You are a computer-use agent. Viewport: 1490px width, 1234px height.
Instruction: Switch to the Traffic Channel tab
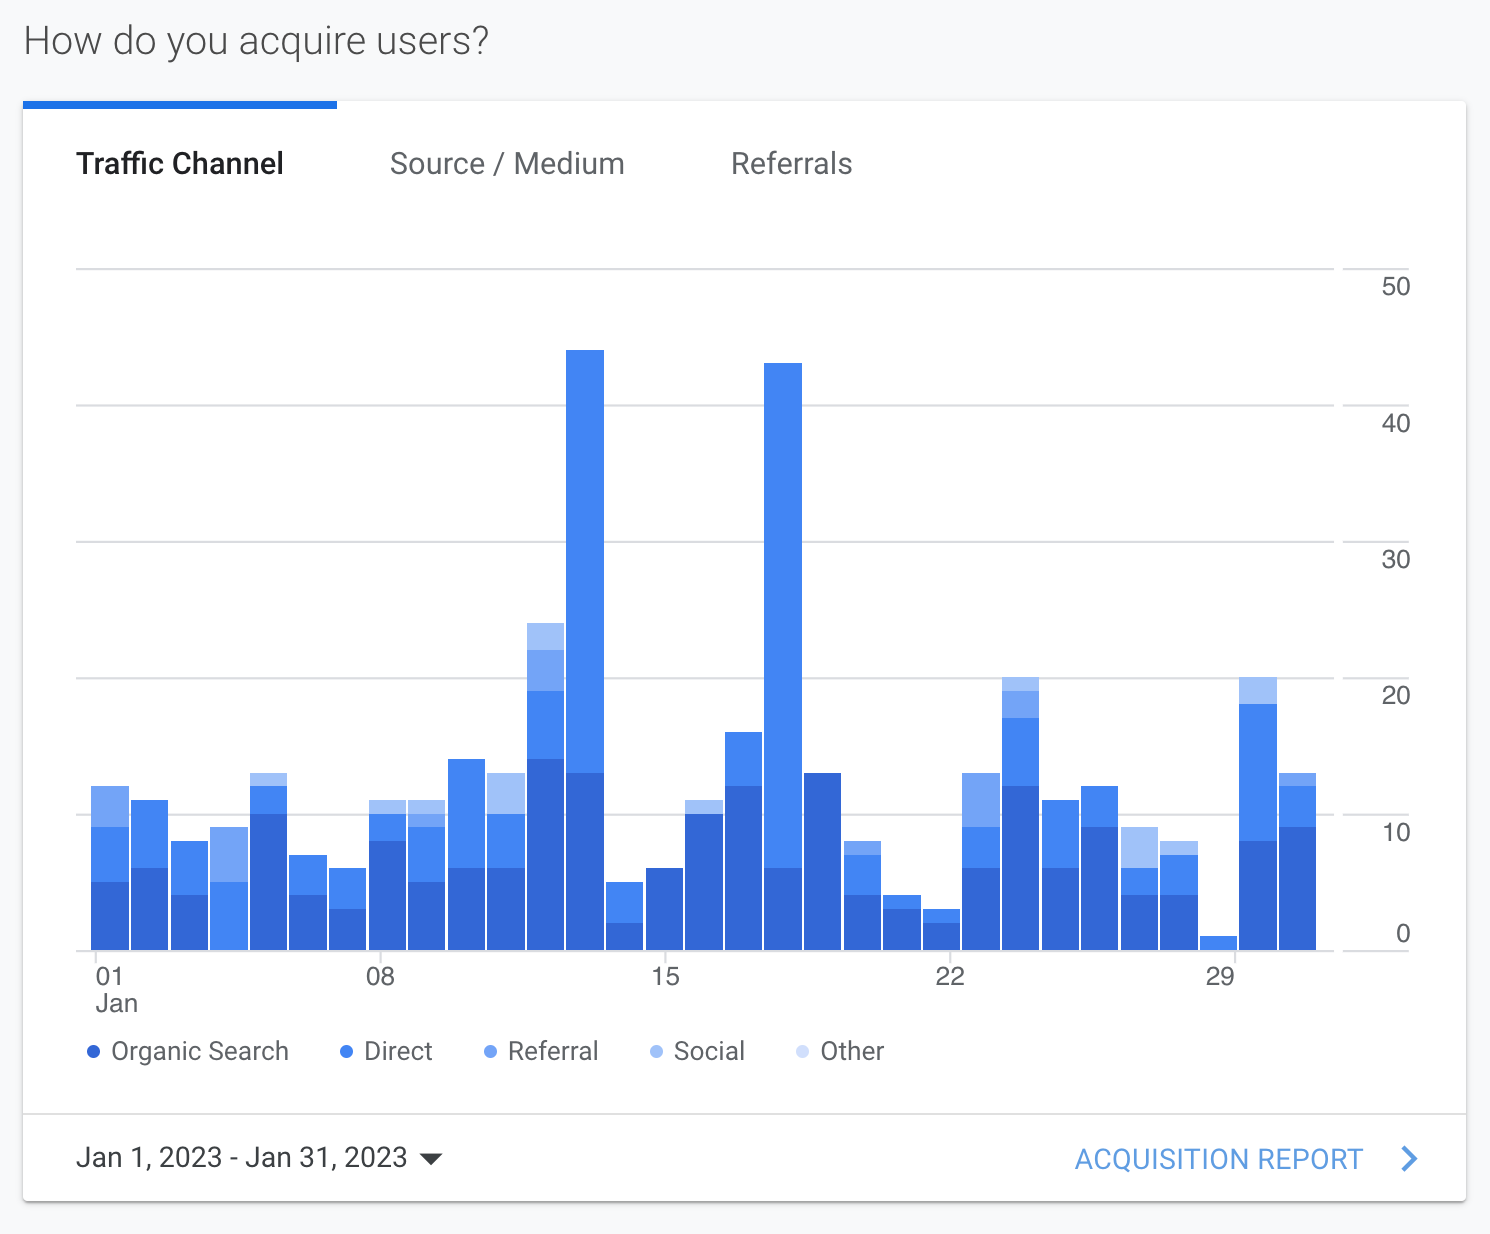point(180,164)
